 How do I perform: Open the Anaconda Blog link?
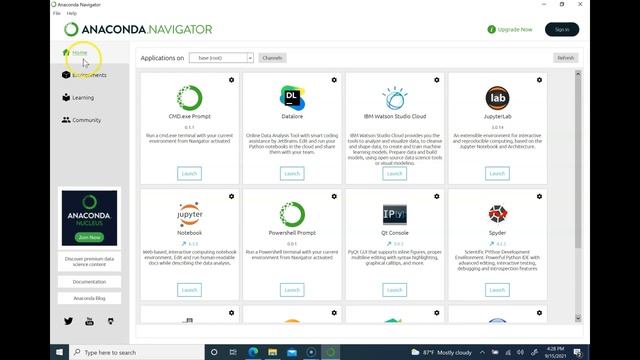pos(89,298)
